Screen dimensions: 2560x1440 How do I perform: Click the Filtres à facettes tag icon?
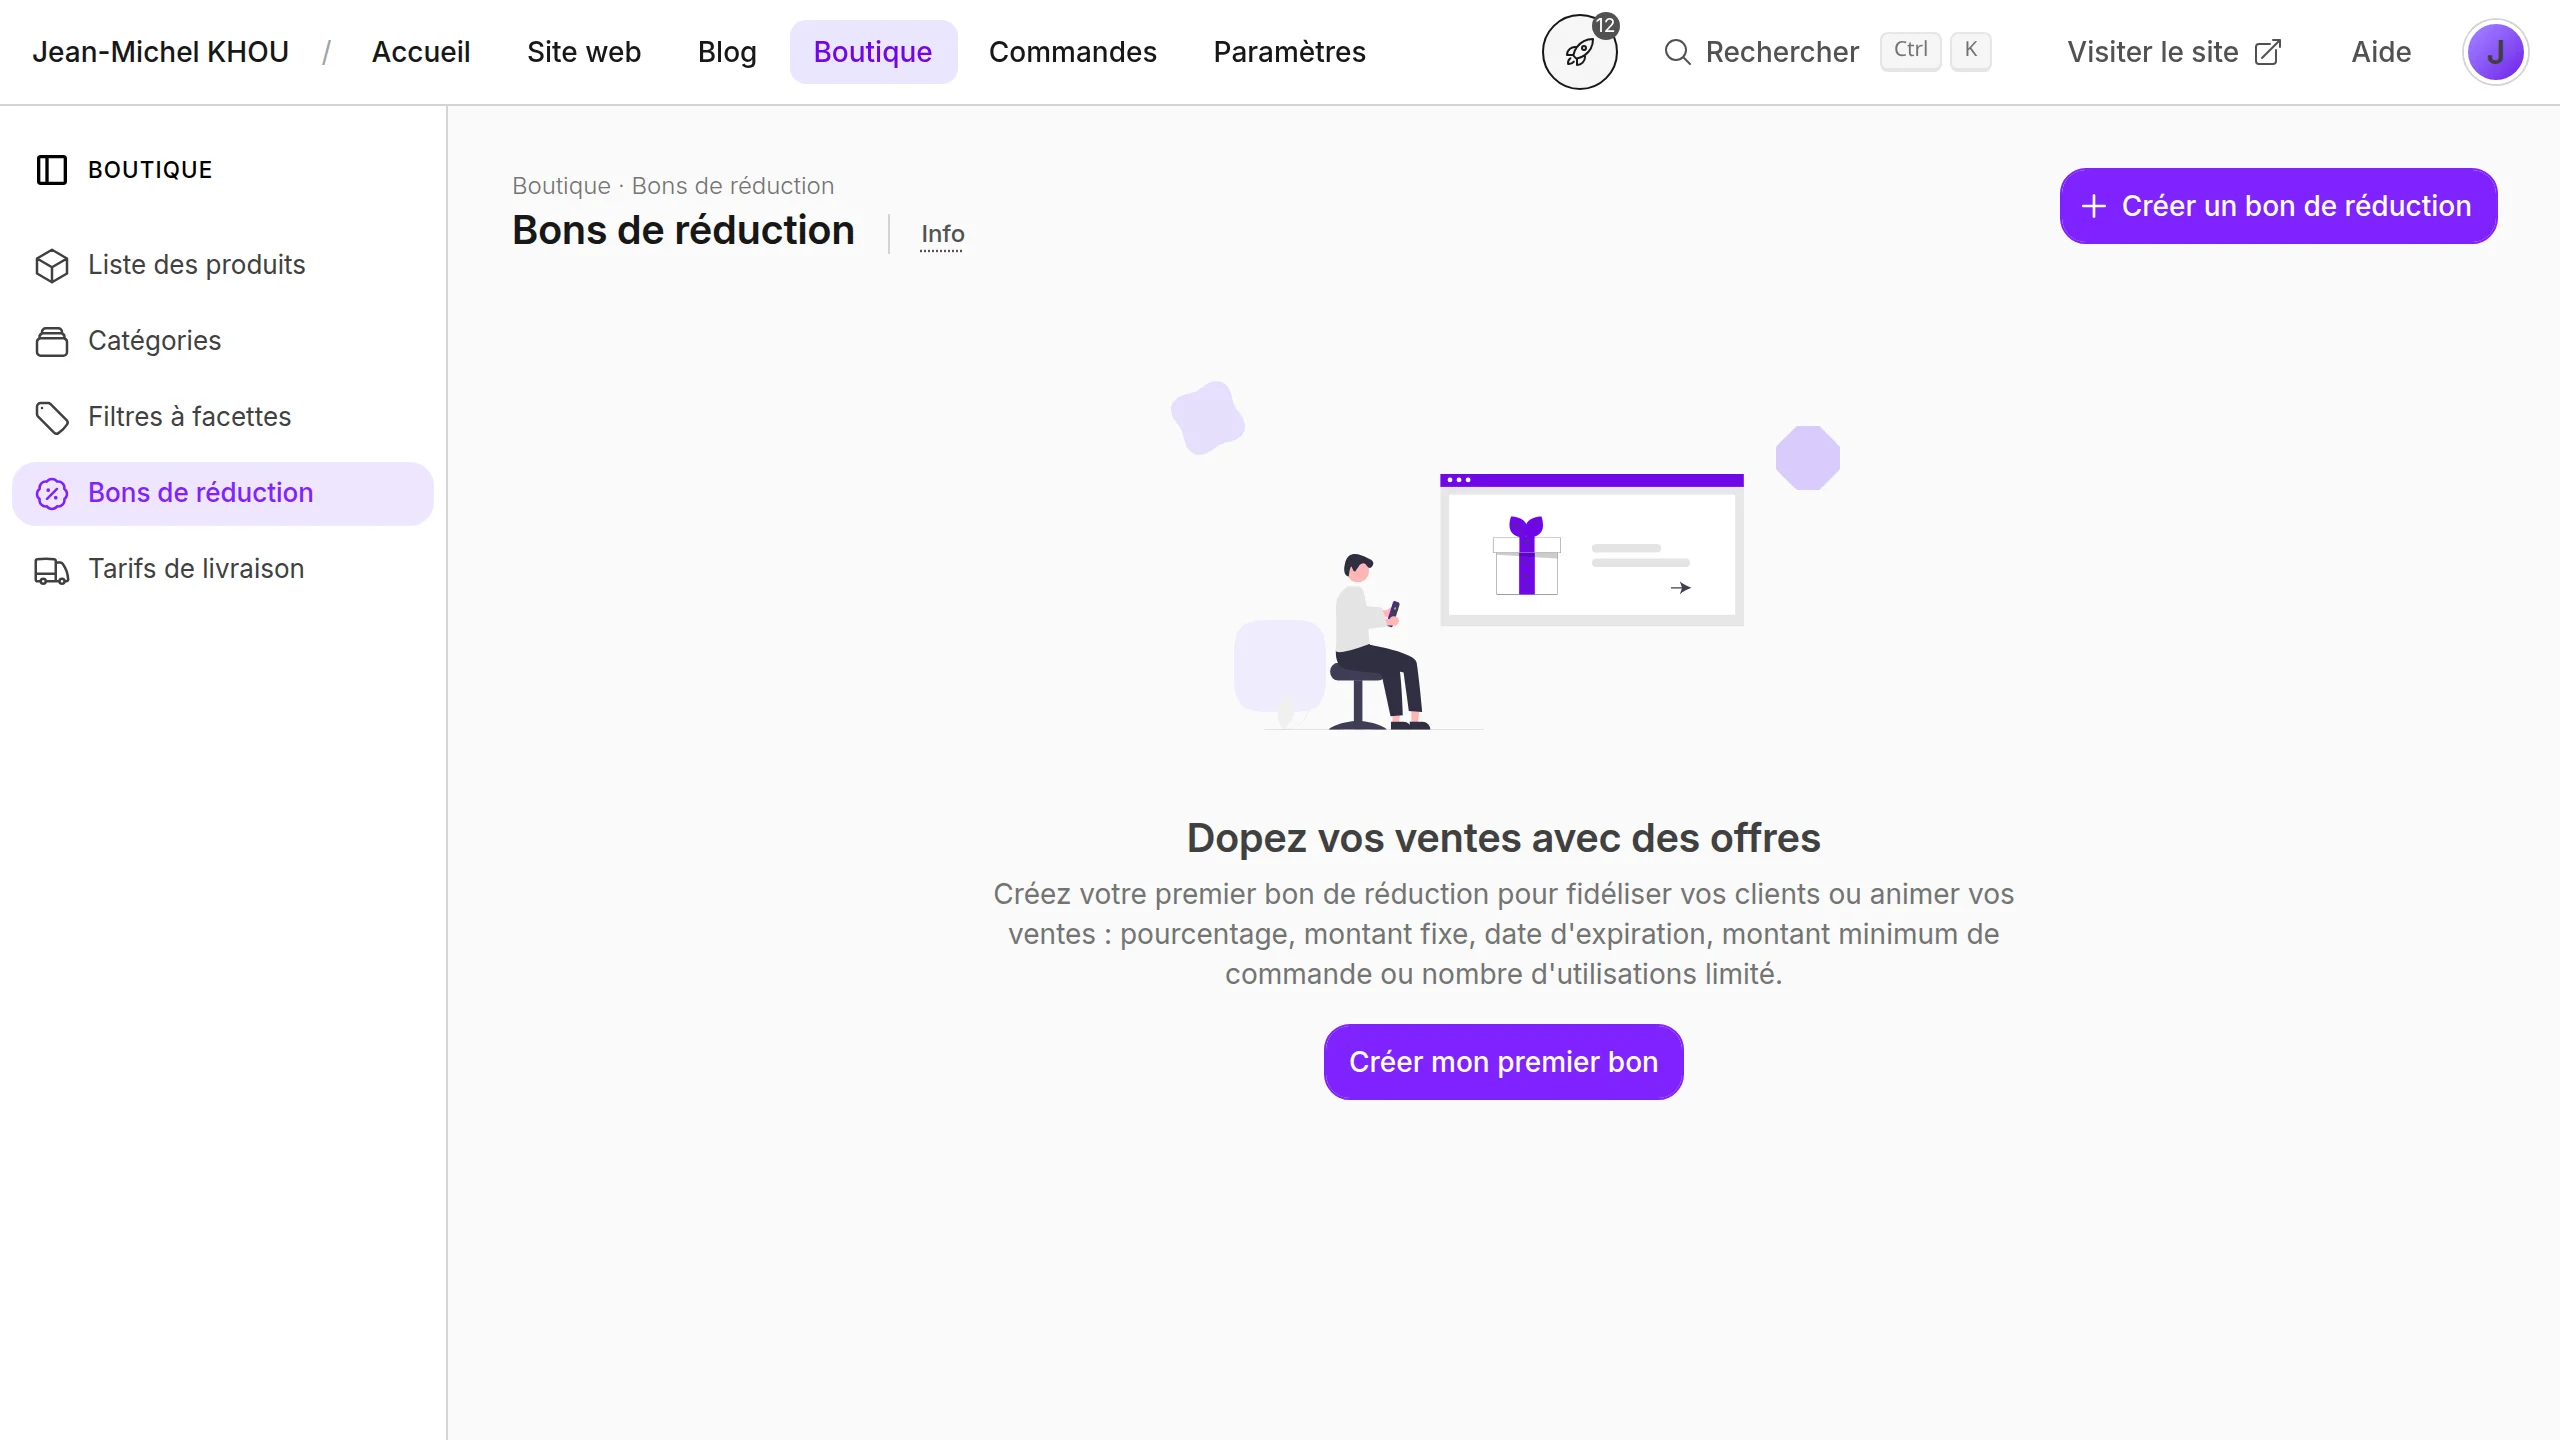(52, 417)
